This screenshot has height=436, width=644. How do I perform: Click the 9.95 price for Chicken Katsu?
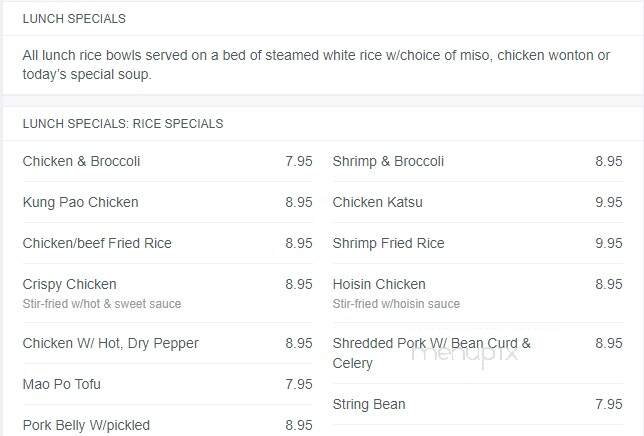pyautogui.click(x=608, y=202)
